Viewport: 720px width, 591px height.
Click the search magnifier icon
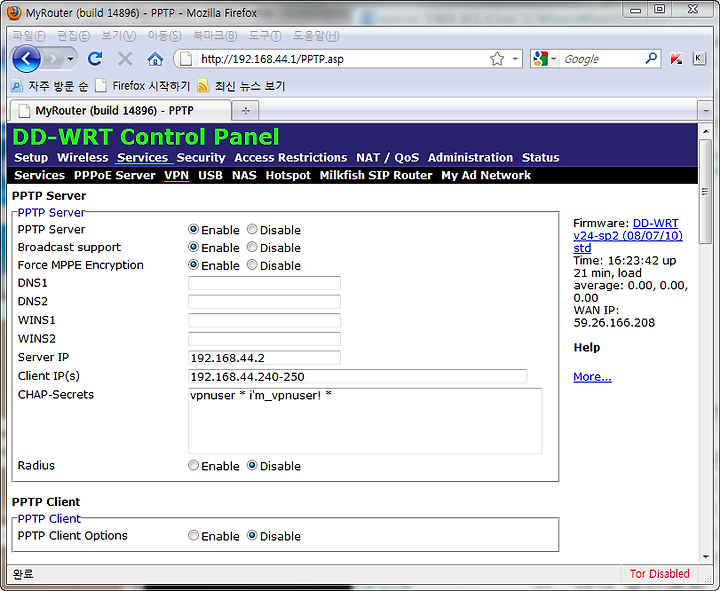tap(651, 58)
